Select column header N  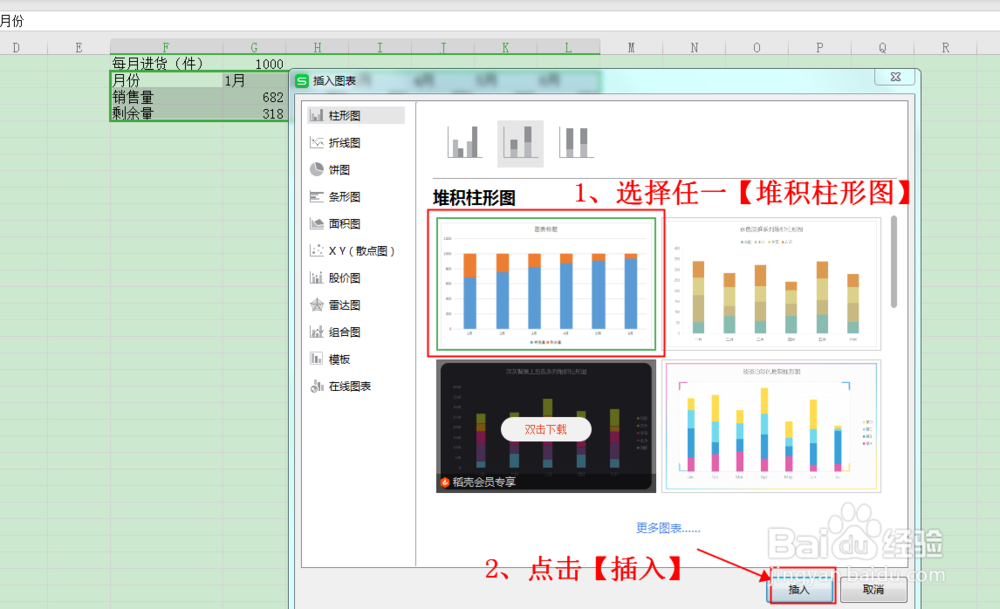point(695,47)
